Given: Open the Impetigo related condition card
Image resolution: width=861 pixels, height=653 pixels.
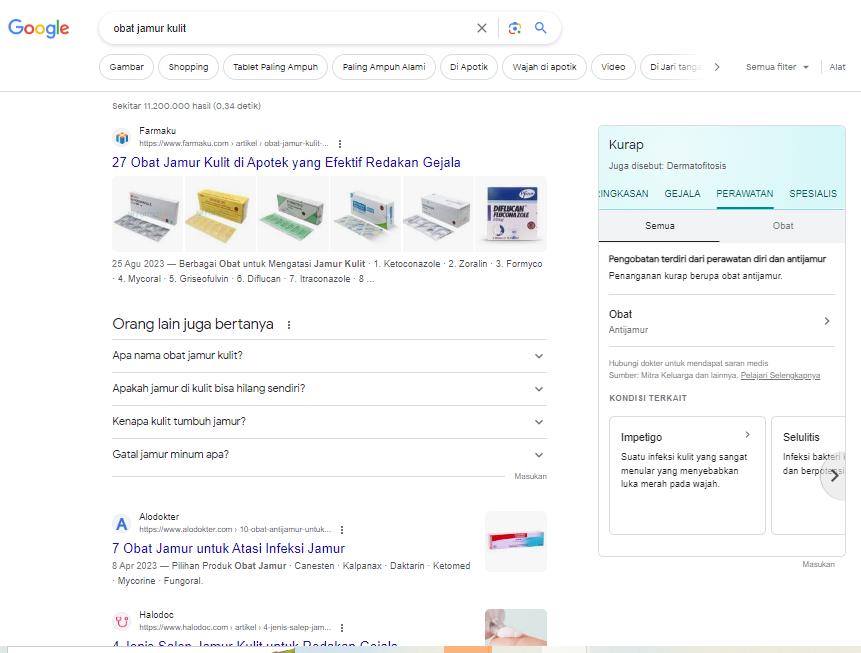Looking at the screenshot, I should [x=687, y=475].
